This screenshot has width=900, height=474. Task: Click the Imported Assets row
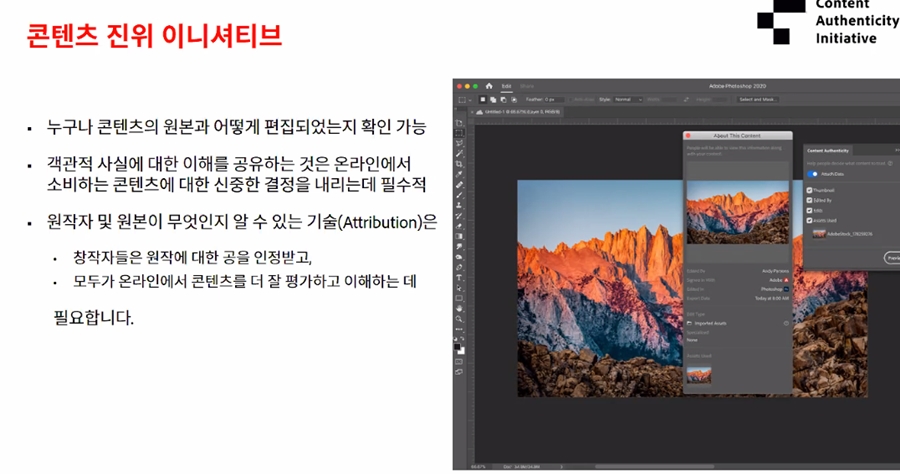(x=738, y=323)
